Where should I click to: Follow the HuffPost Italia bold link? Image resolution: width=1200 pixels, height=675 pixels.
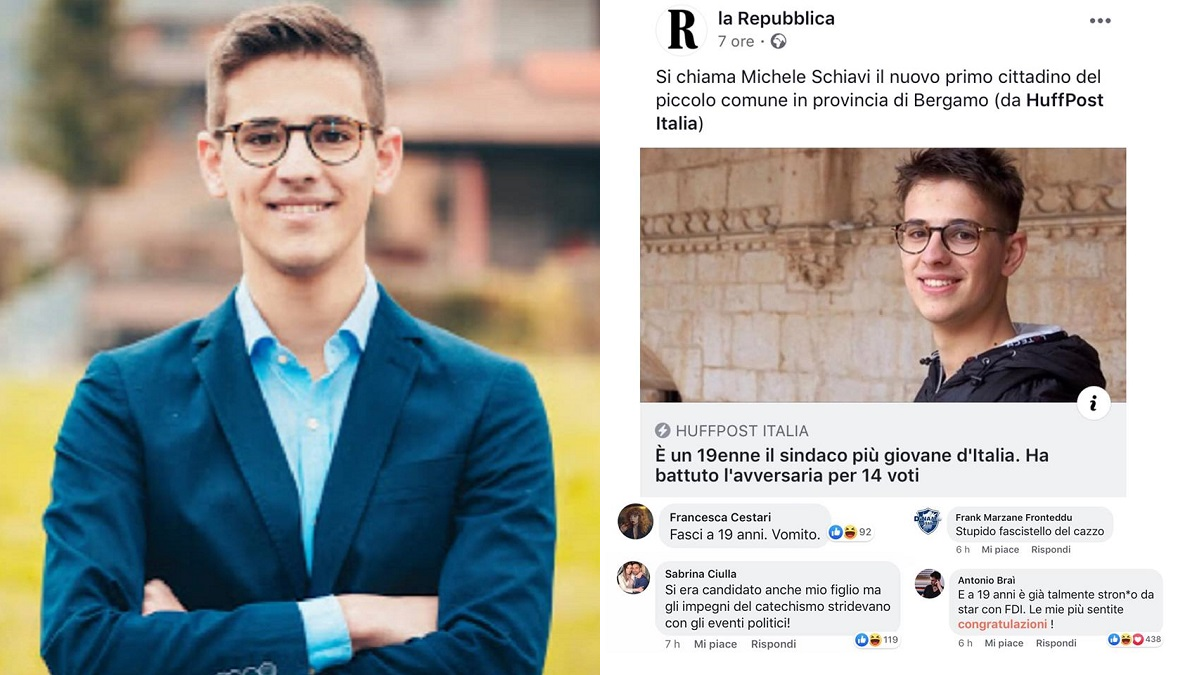(880, 112)
